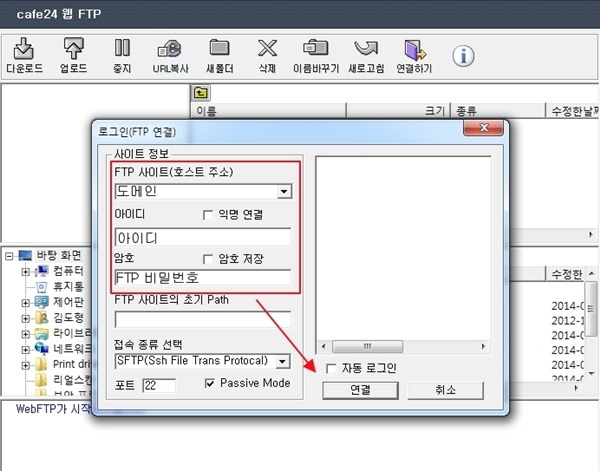Image resolution: width=600 pixels, height=471 pixels.
Task: Open the FTP 사이트 host address dropdown
Action: [284, 191]
